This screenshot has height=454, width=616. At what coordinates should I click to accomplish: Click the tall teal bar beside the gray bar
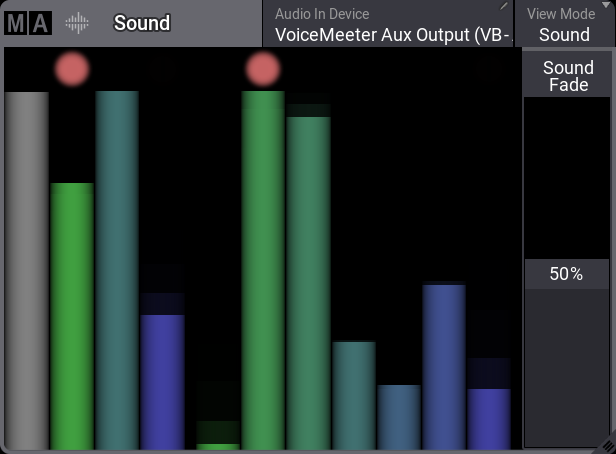point(117,270)
